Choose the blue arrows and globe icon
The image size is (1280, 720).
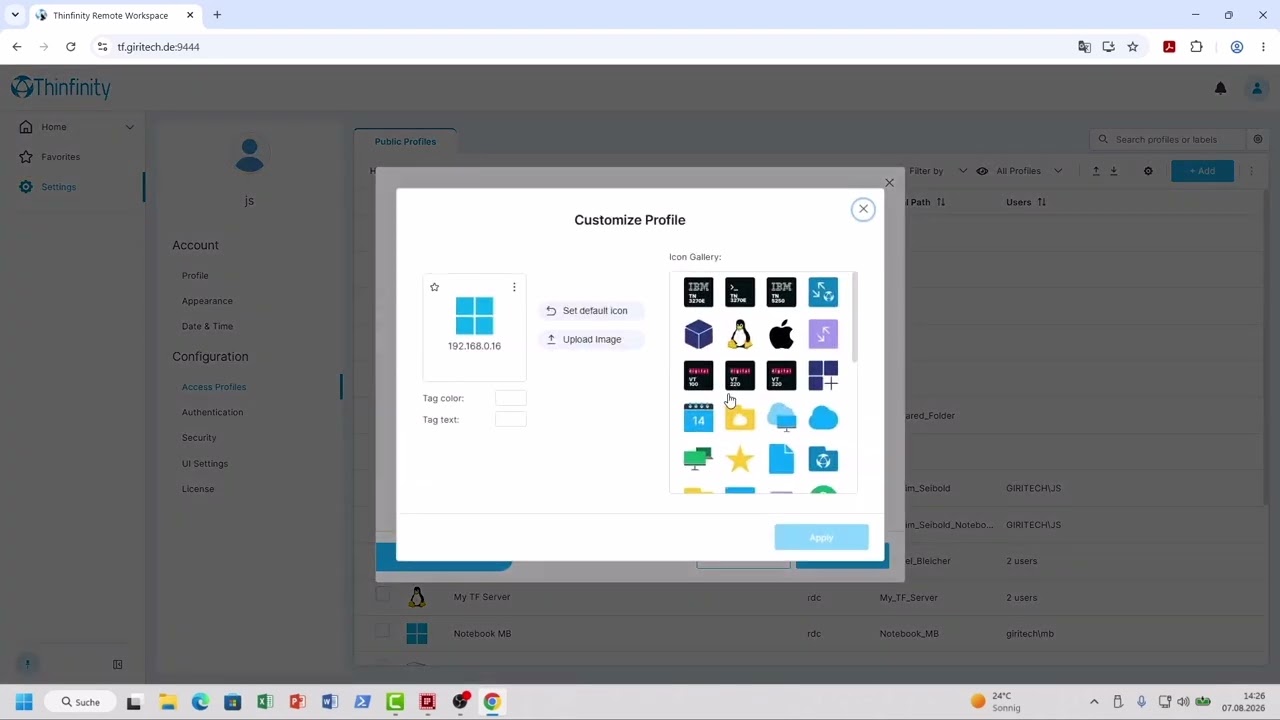823,292
